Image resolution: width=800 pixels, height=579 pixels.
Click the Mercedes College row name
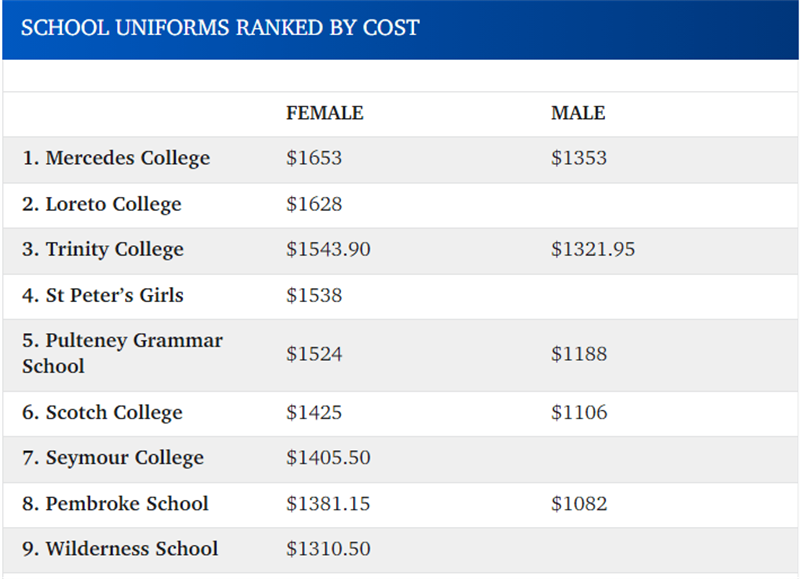(116, 158)
